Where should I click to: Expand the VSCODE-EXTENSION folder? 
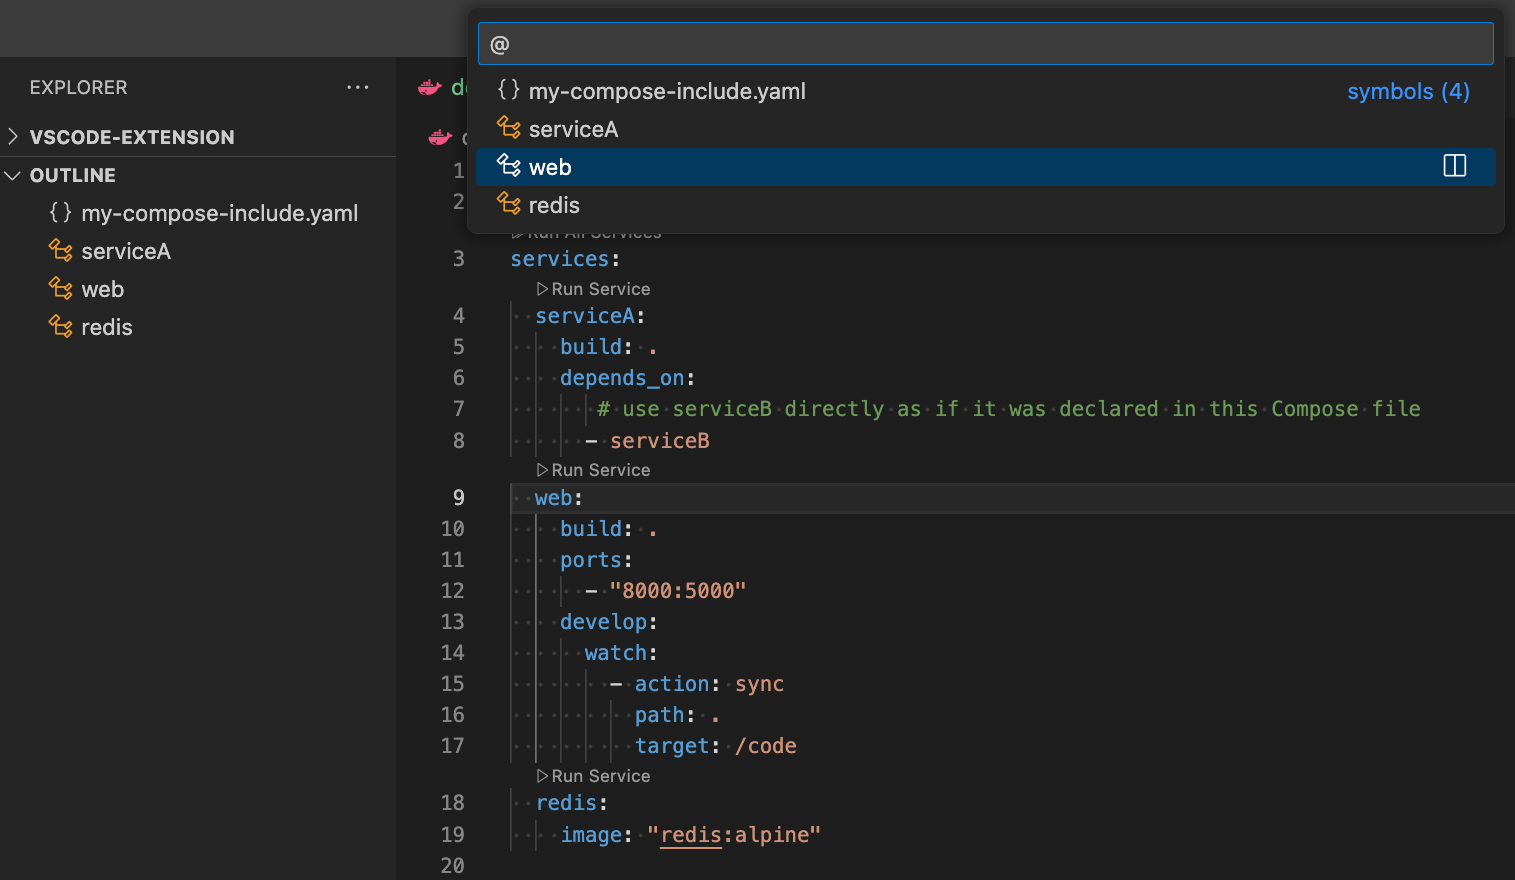point(11,137)
